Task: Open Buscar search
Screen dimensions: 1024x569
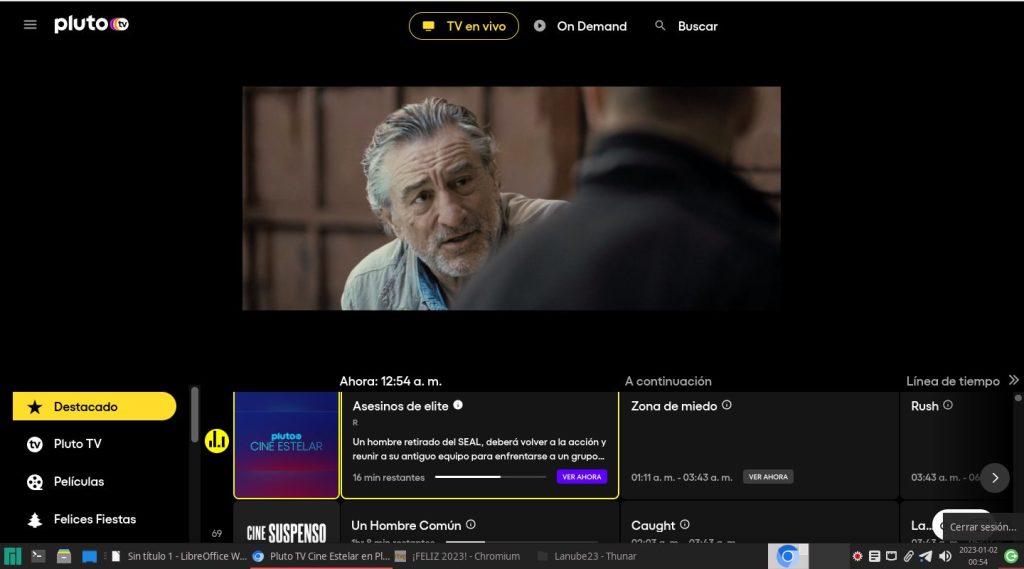Action: pos(686,26)
